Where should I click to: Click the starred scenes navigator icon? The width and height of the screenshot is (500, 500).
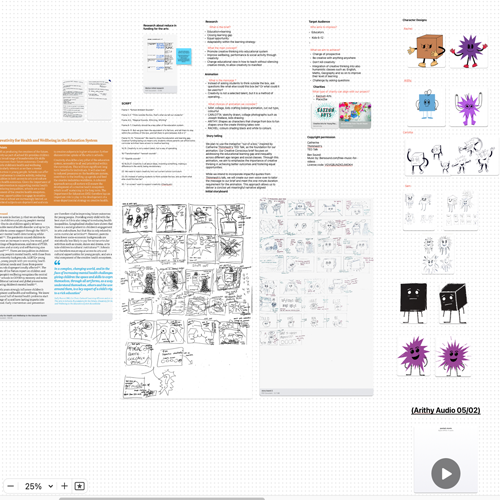(80, 486)
